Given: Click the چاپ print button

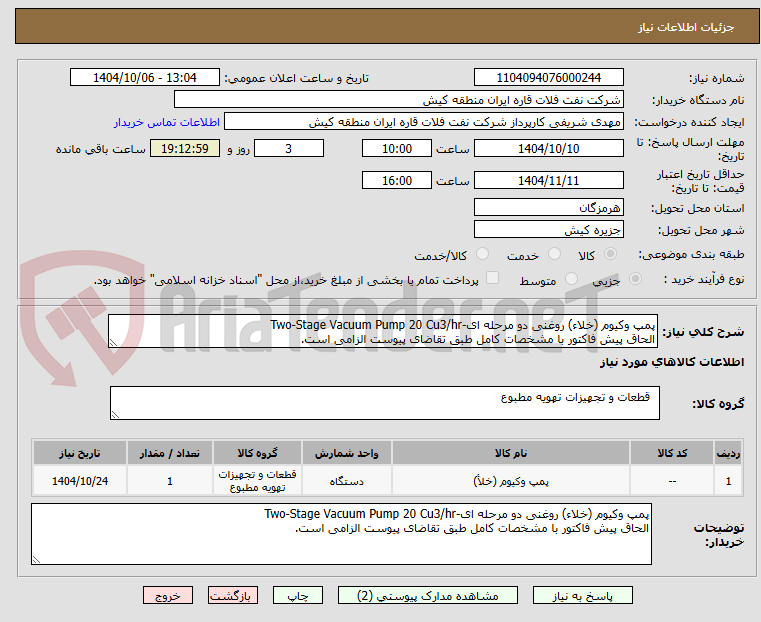Looking at the screenshot, I should [298, 596].
